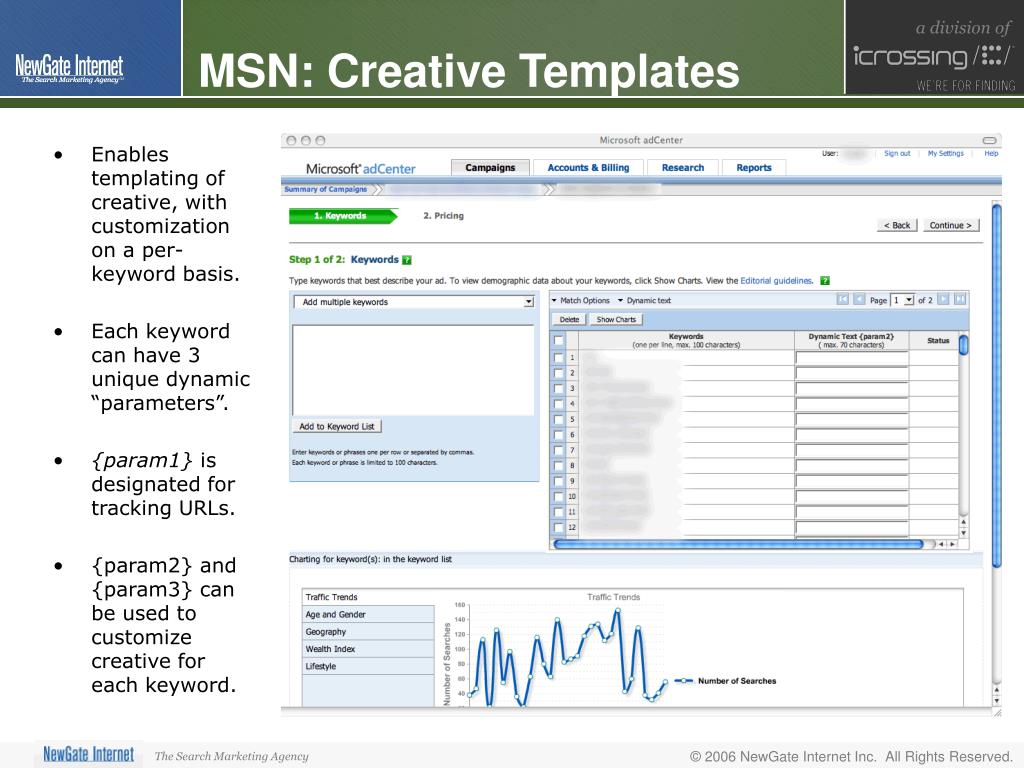Open the Accounts & Billing tab
Viewport: 1024px width, 768px height.
click(588, 168)
